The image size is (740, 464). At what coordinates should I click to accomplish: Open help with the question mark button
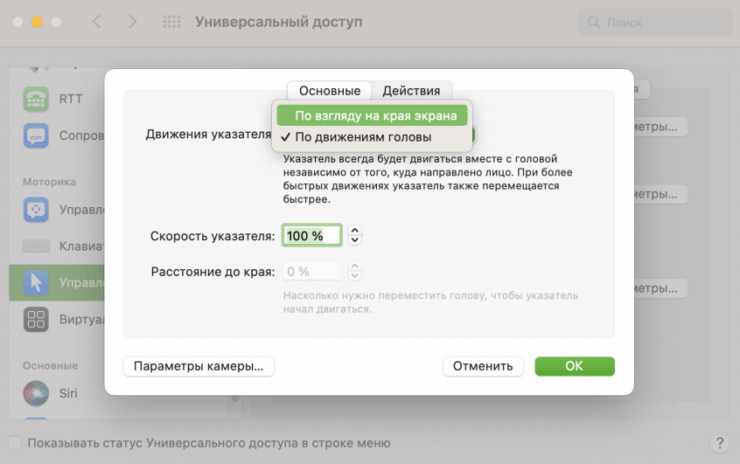coord(720,443)
